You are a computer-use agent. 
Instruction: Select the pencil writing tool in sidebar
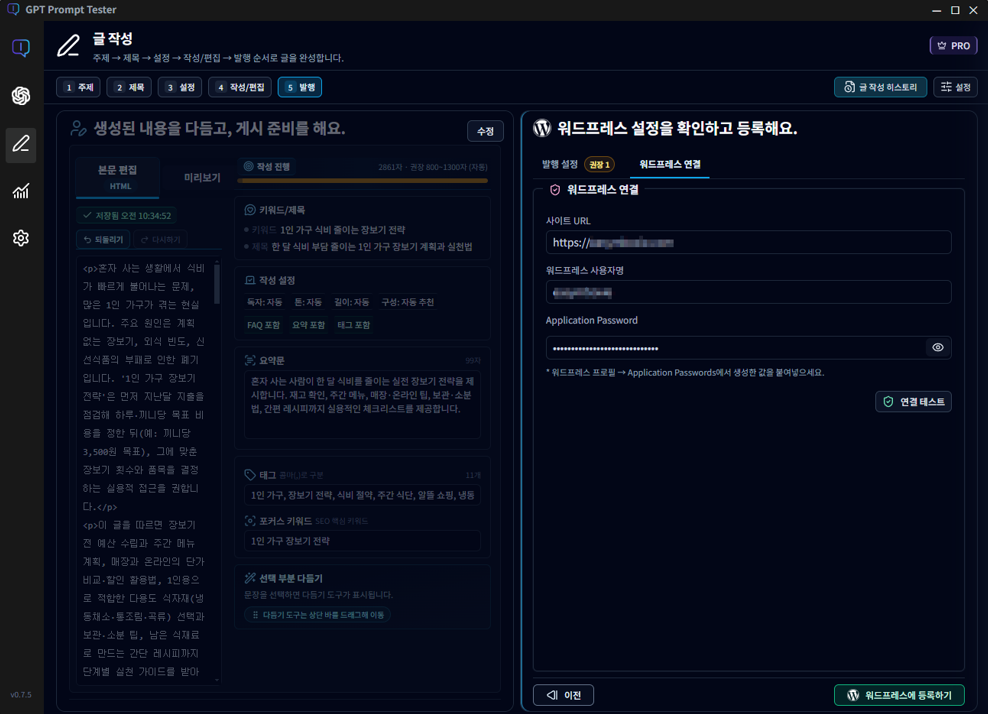click(x=20, y=145)
